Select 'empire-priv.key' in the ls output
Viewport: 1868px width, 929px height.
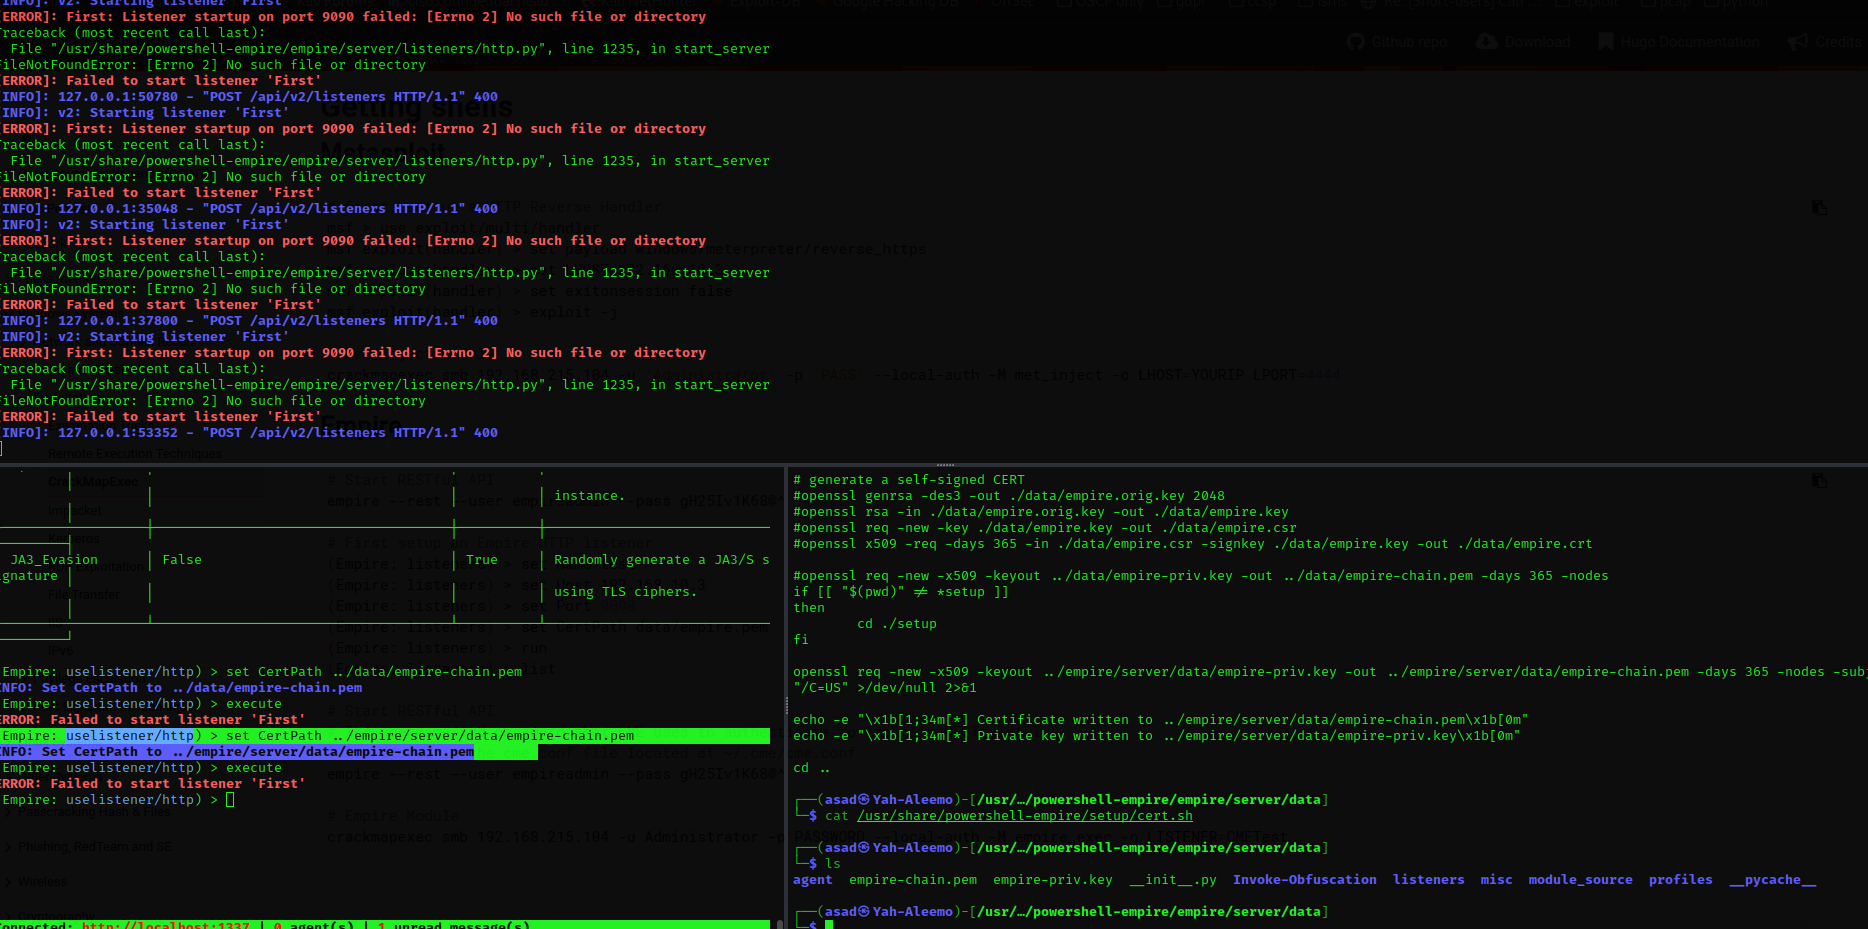click(1053, 880)
